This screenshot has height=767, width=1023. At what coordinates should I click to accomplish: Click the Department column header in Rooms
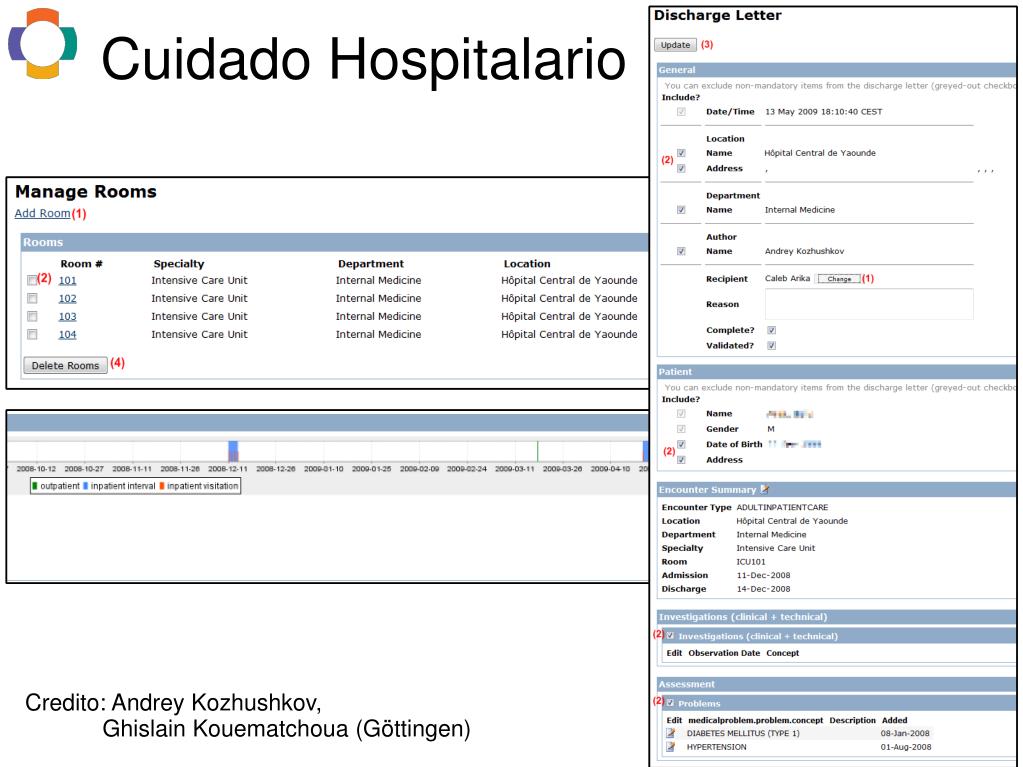click(x=371, y=263)
